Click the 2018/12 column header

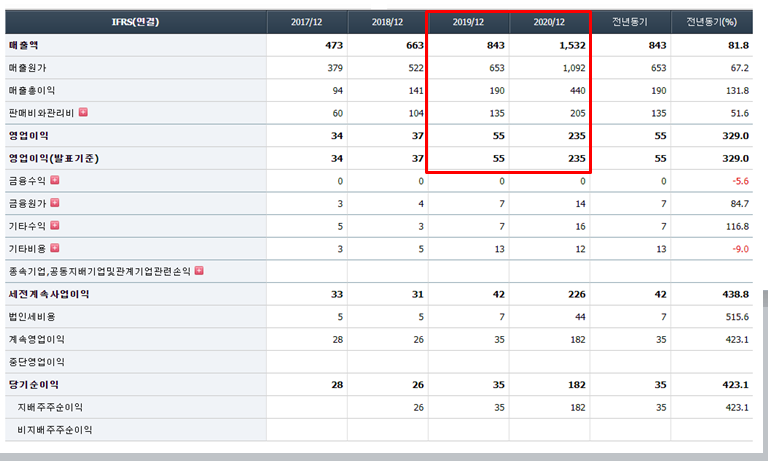tap(387, 22)
